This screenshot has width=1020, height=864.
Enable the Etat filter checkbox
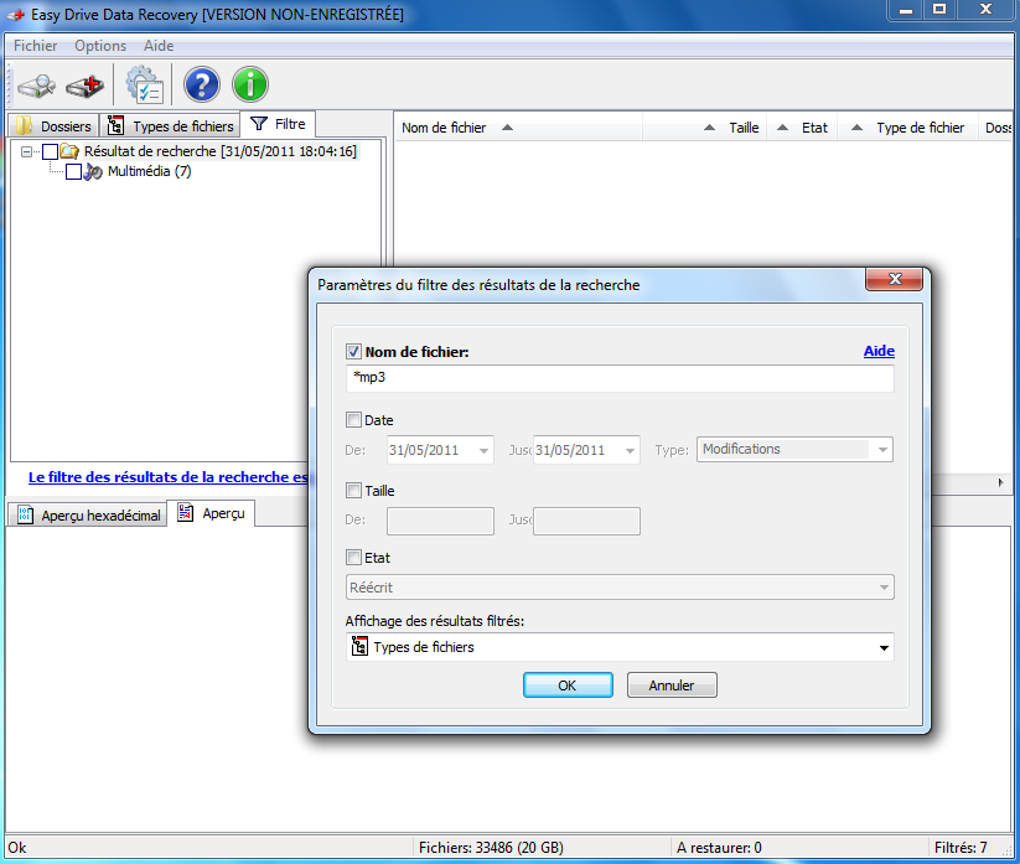(x=353, y=557)
